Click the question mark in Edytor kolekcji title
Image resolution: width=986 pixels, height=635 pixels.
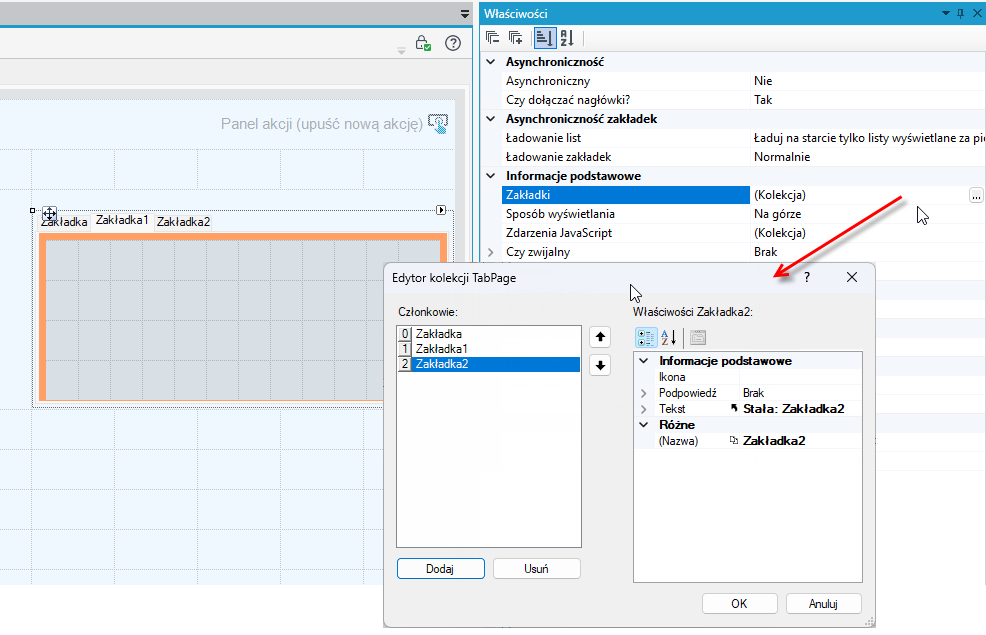[x=807, y=277]
